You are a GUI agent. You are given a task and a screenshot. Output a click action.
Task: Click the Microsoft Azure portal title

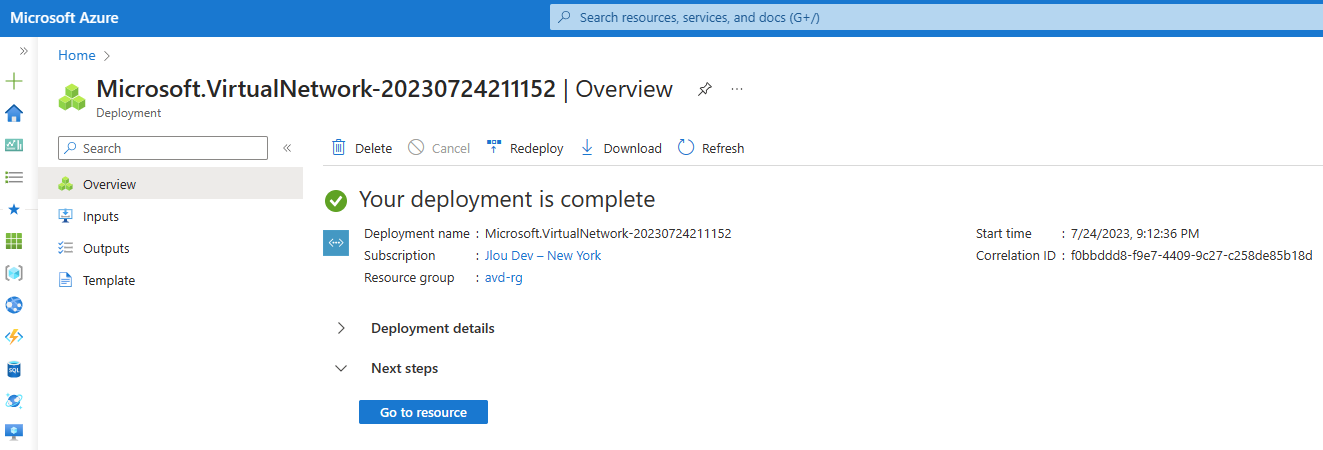point(64,17)
